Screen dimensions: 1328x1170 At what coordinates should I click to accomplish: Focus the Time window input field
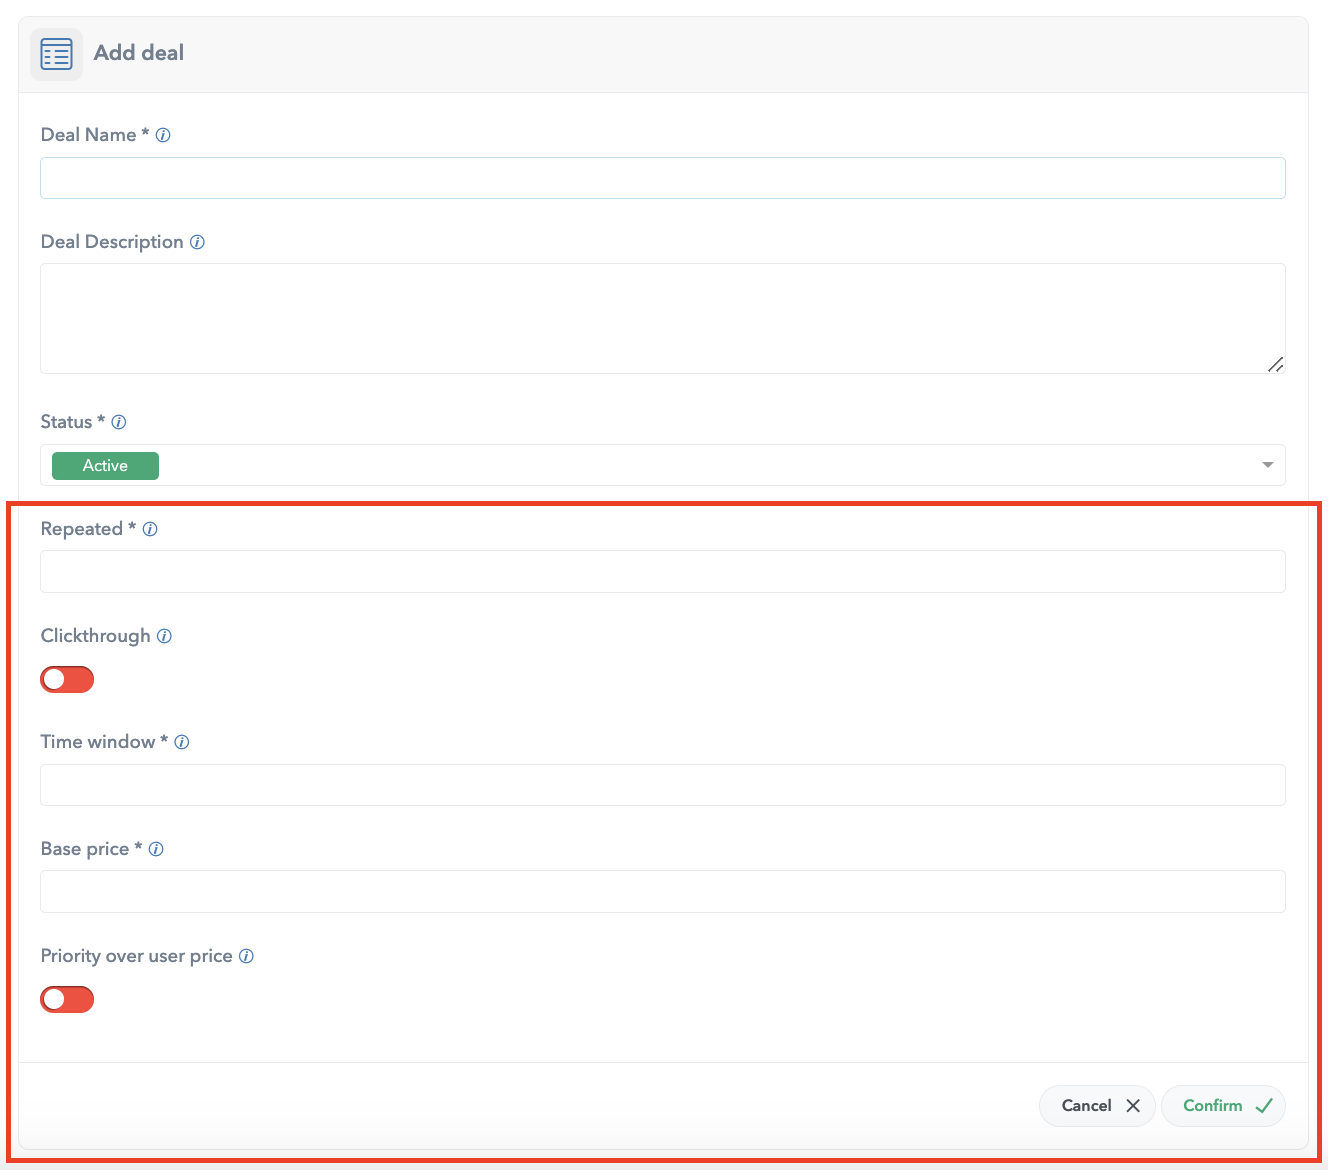point(663,785)
